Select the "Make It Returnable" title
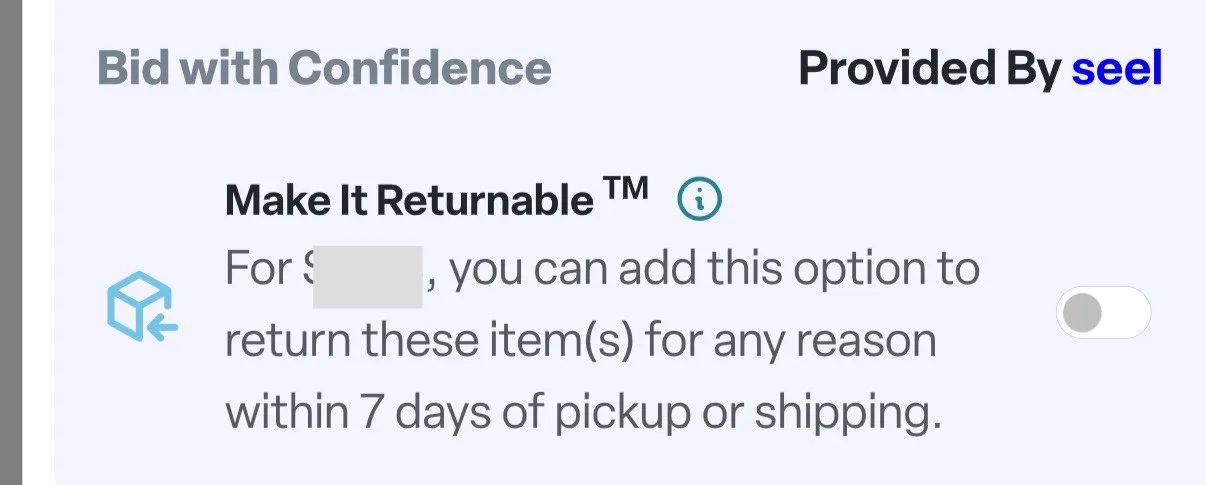Viewport: 1206px width, 485px height. point(408,200)
